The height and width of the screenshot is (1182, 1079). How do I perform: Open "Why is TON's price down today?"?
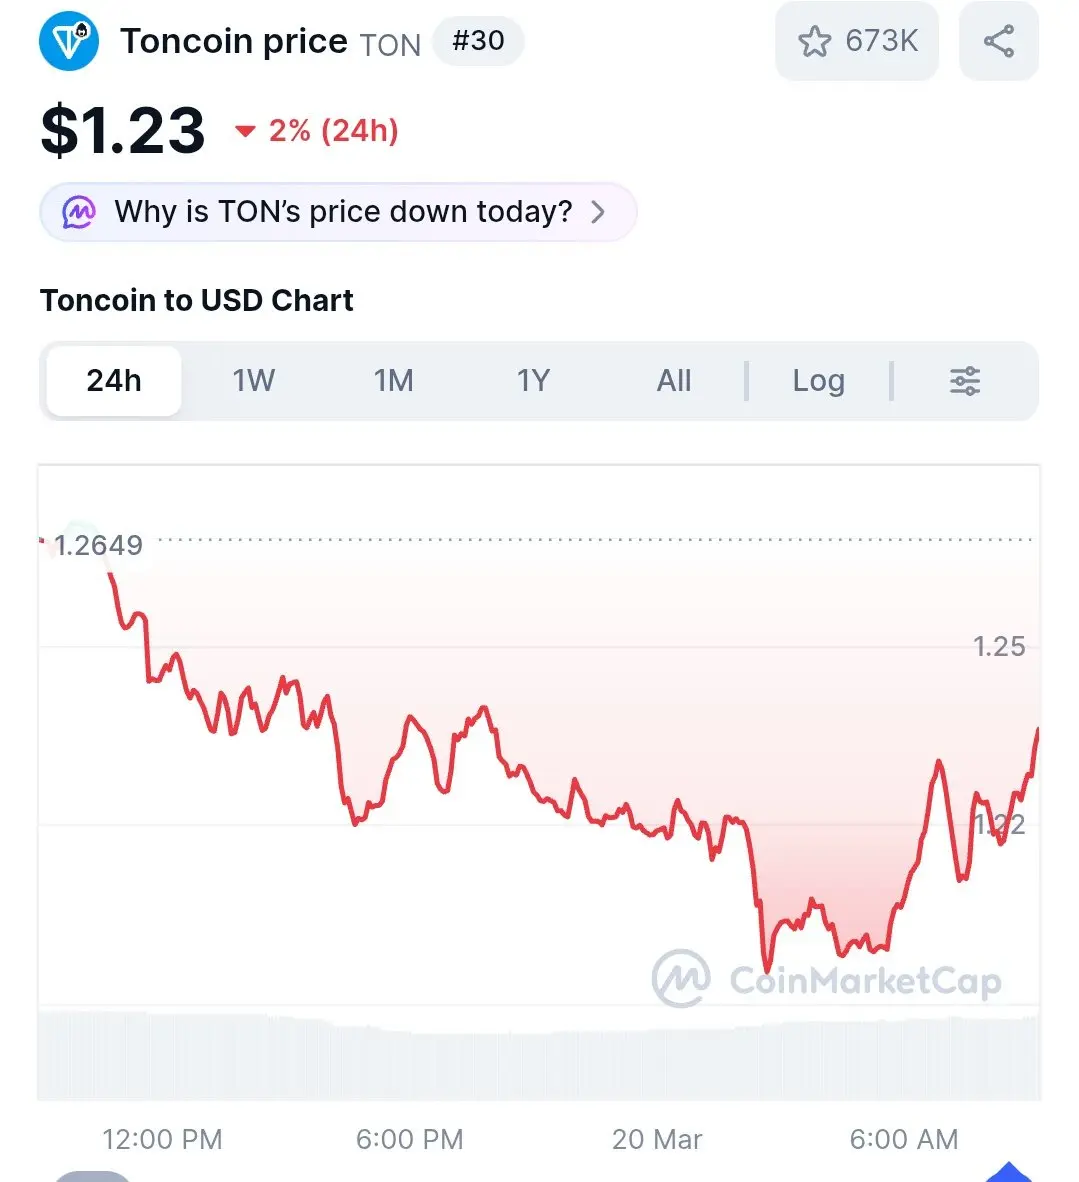343,212
